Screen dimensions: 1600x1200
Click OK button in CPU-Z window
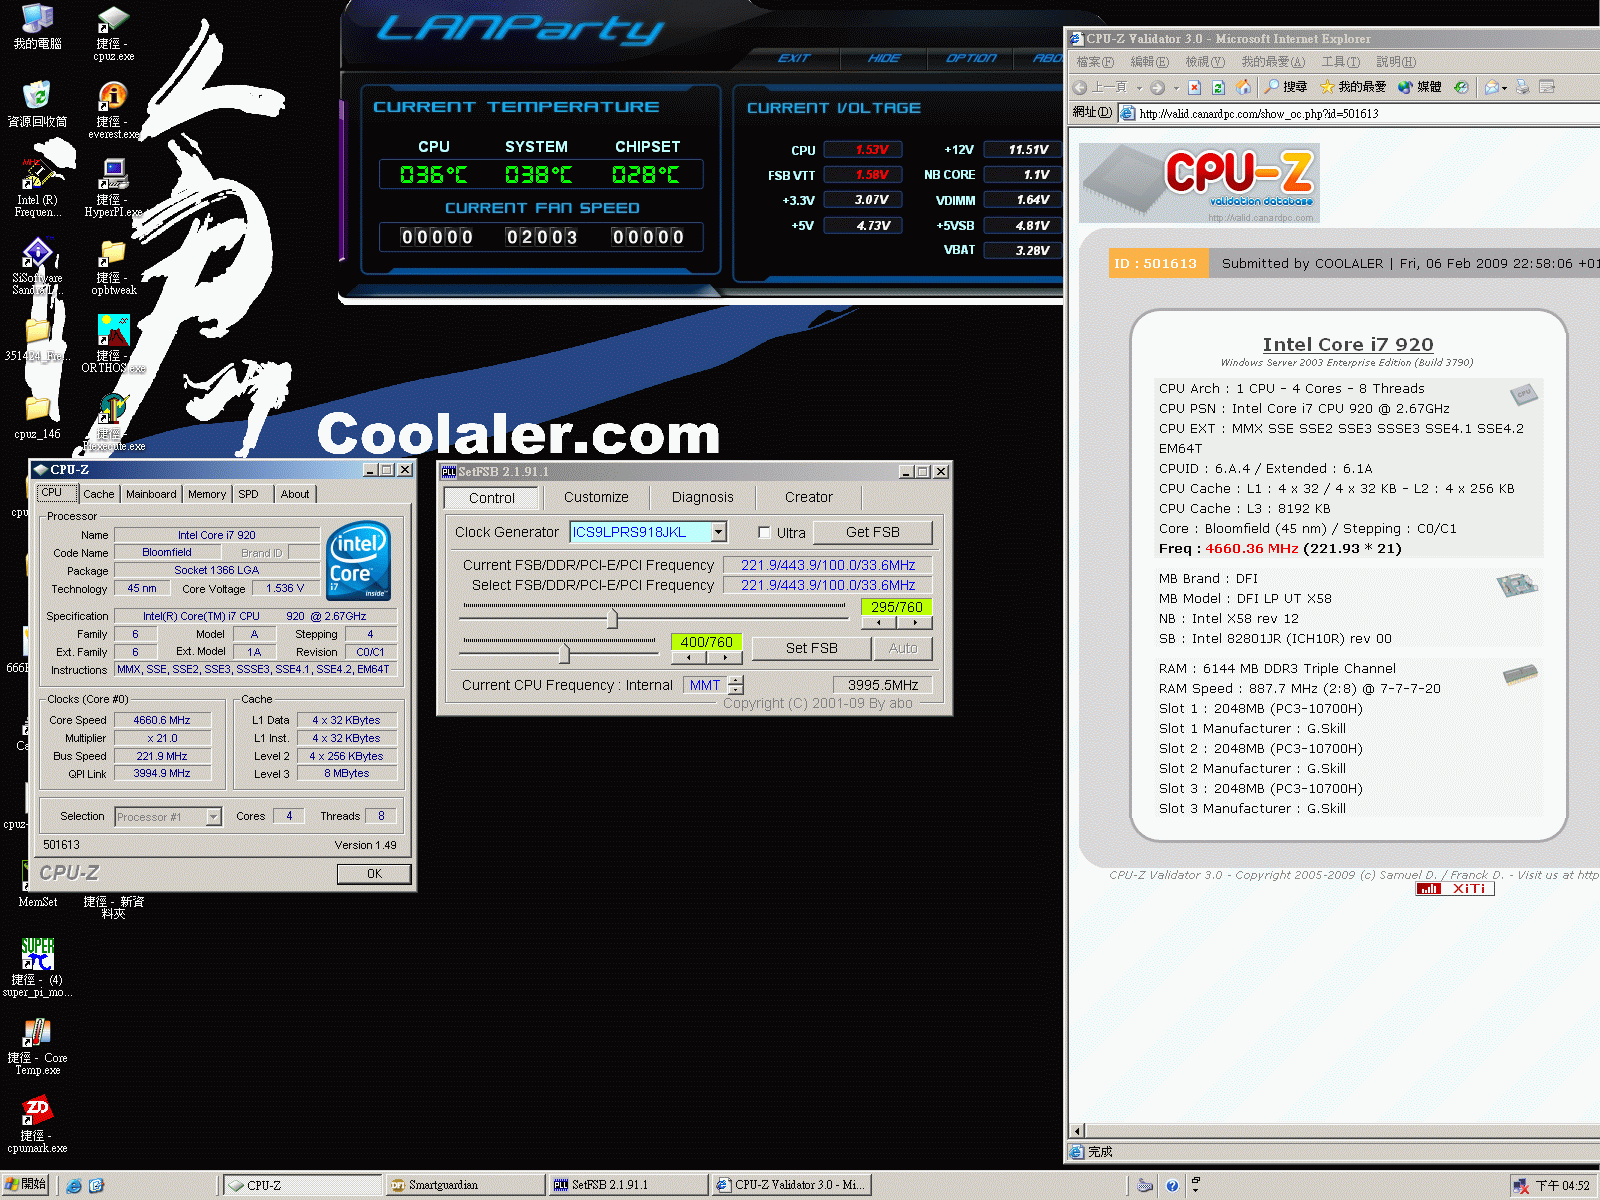[374, 873]
